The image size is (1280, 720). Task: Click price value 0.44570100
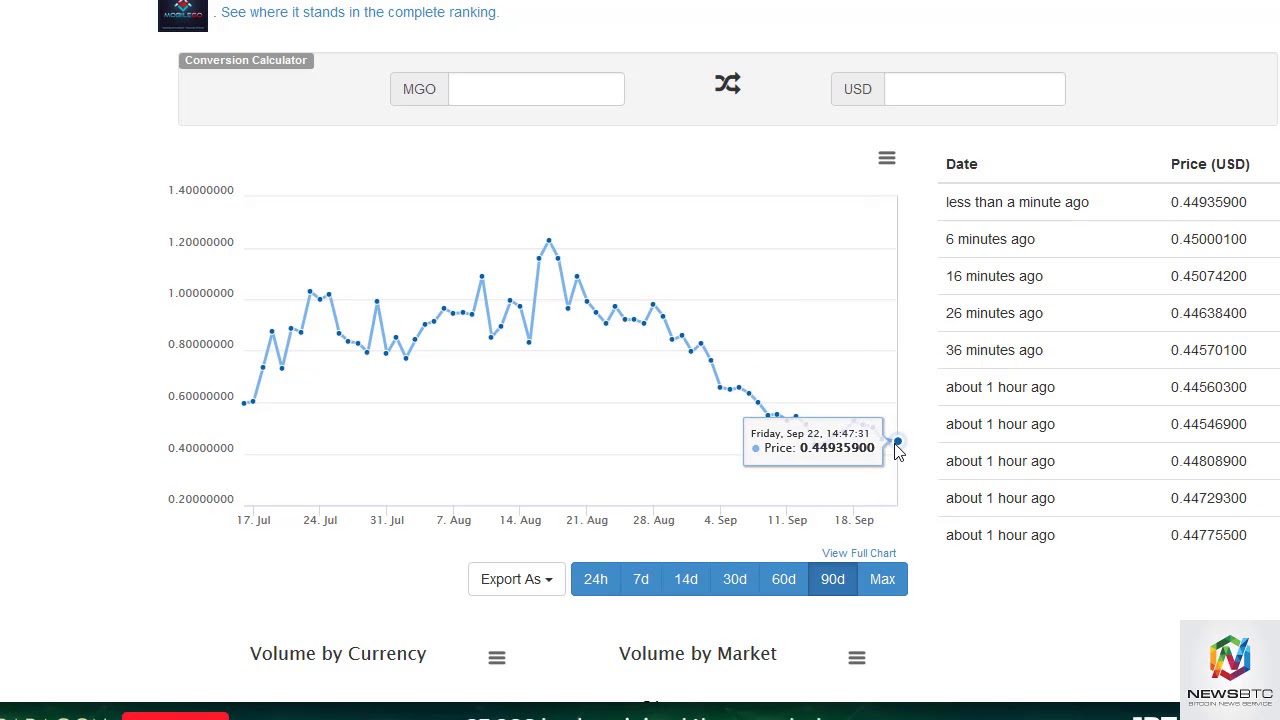1209,350
